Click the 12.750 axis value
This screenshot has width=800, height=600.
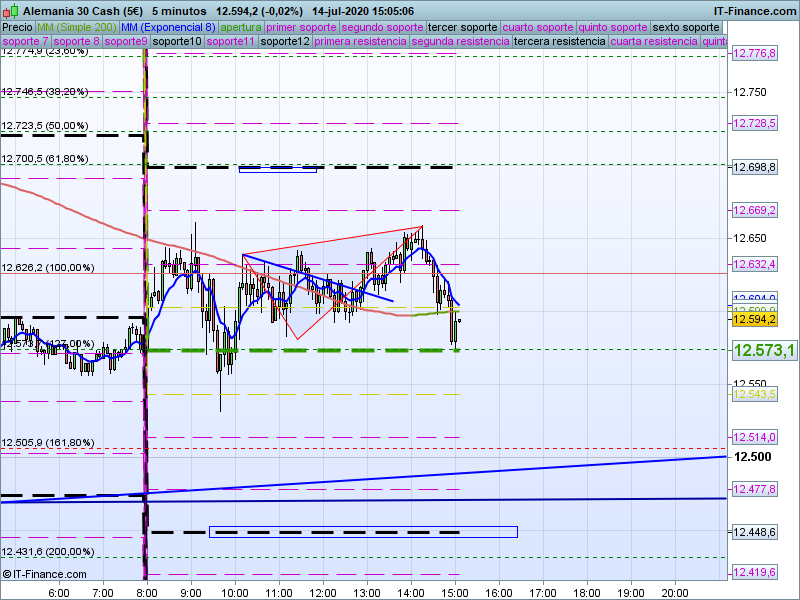[750, 92]
